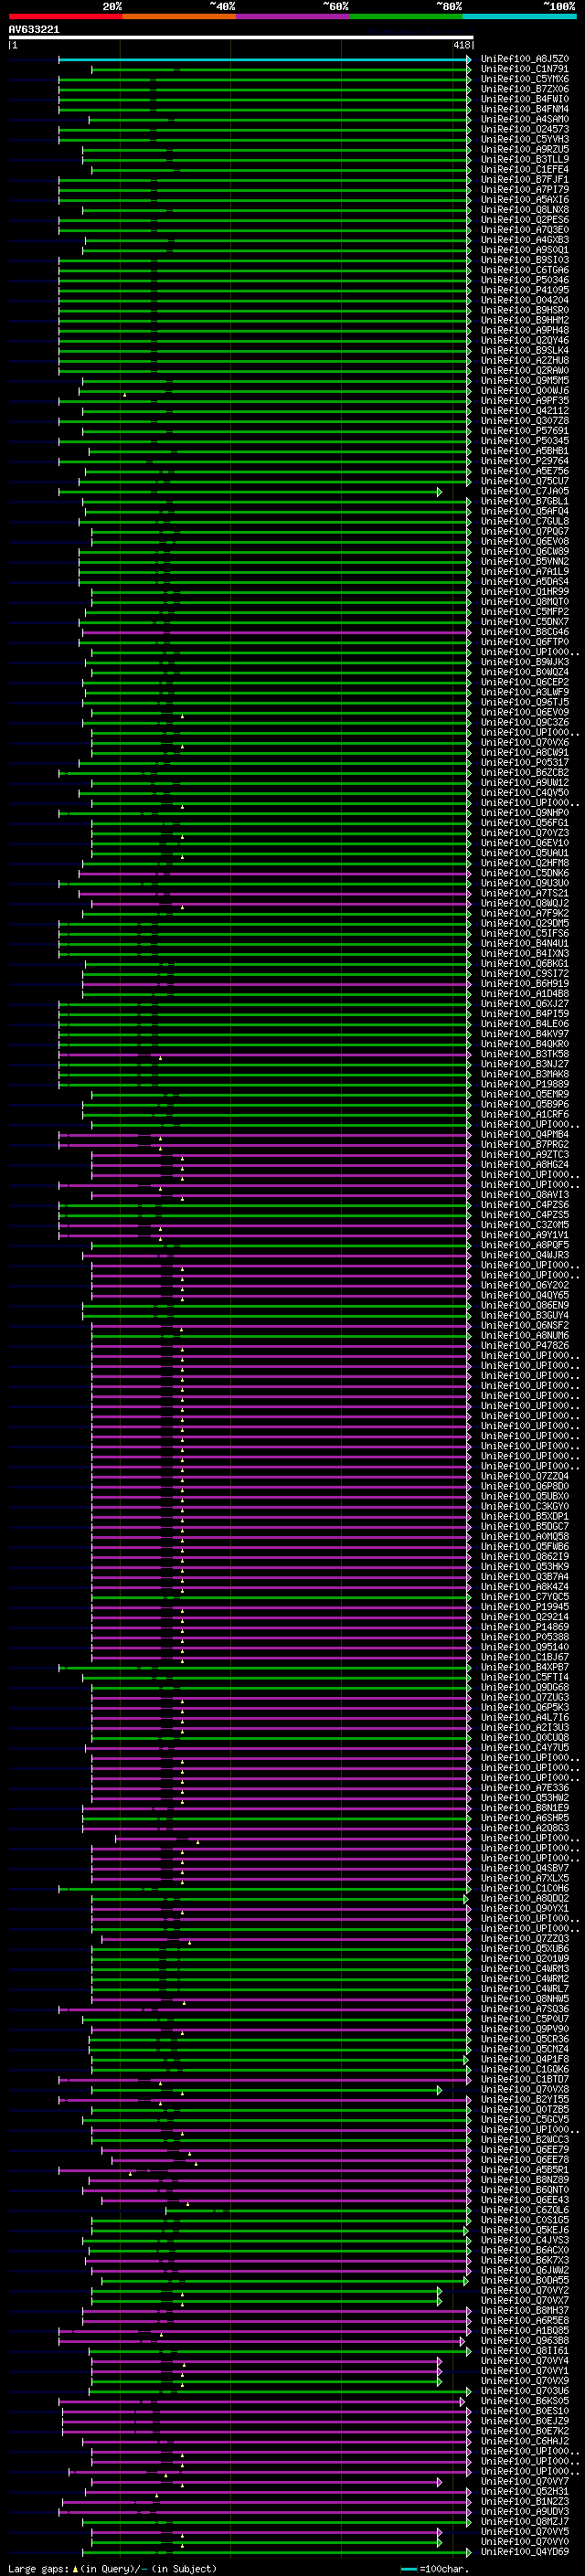Click the orange ~40% identity legend segment

tap(179, 16)
